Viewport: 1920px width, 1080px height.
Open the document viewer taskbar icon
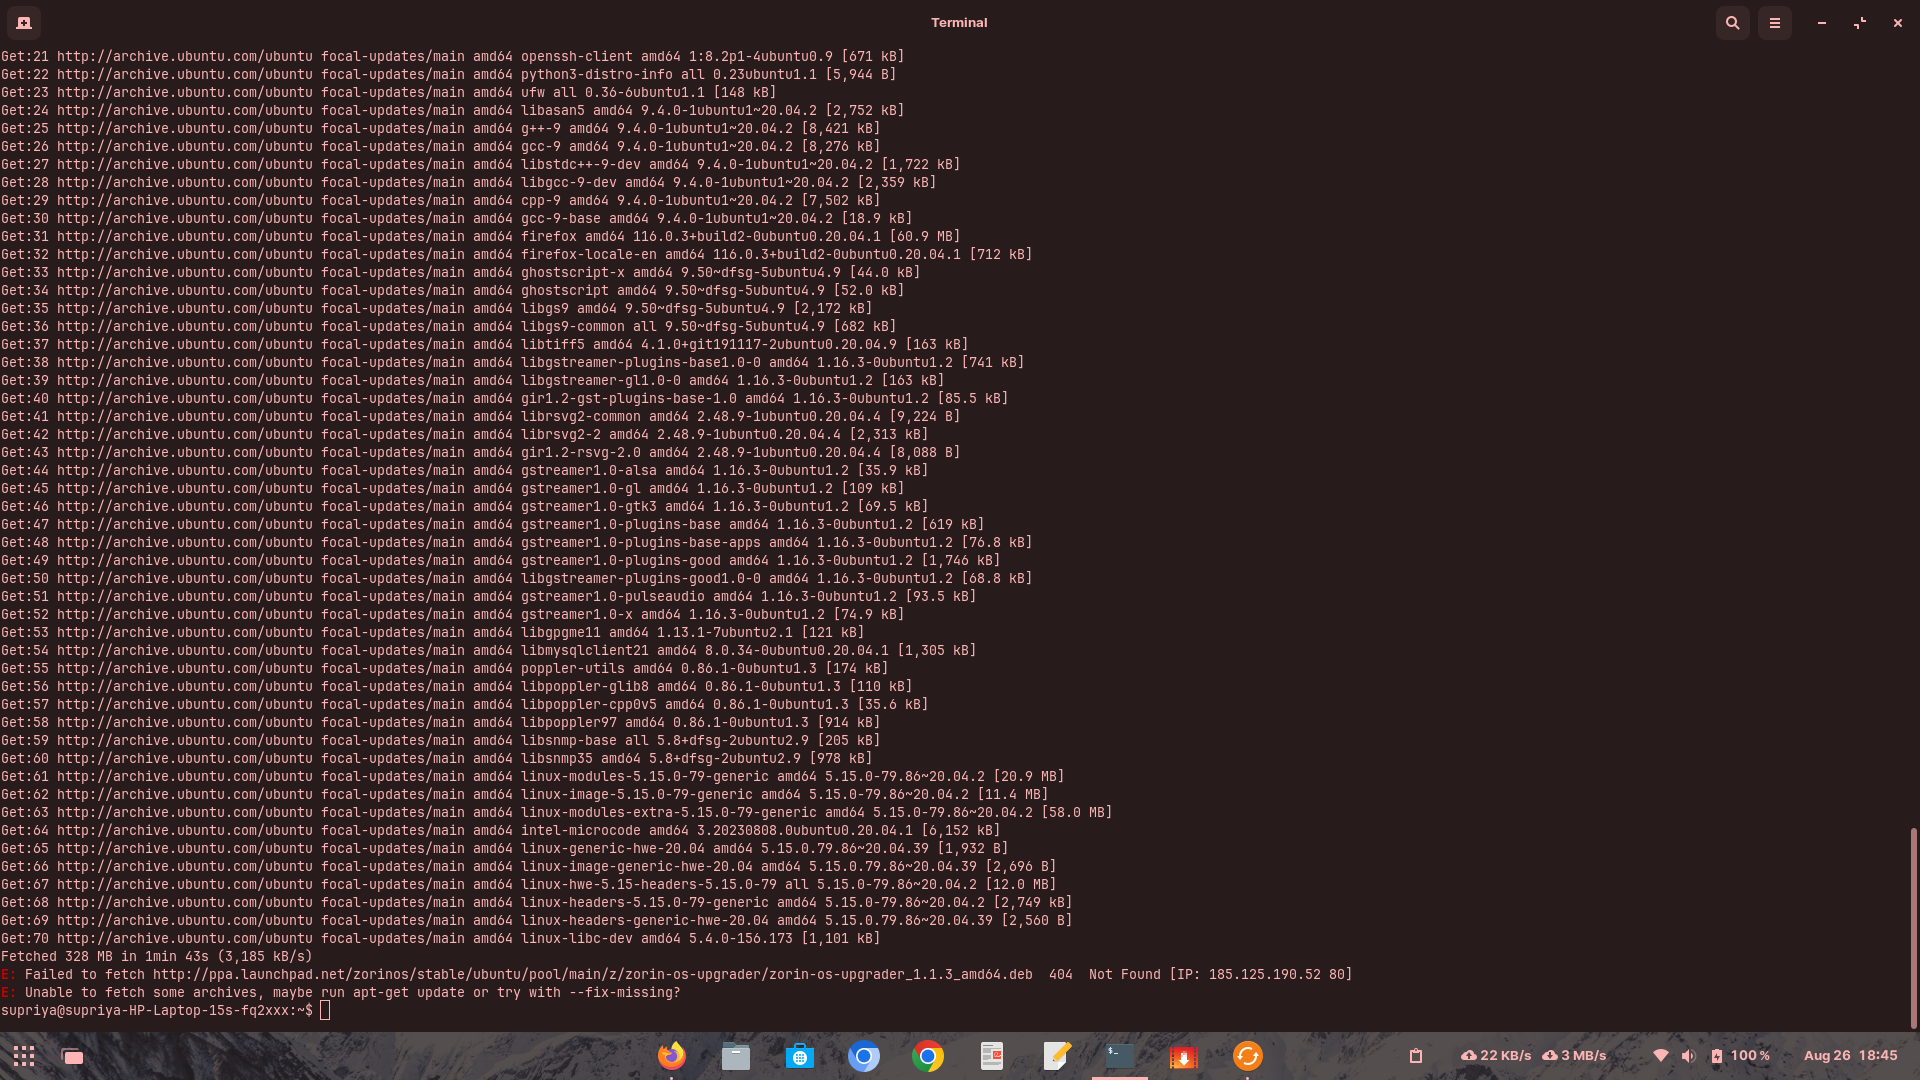pos(992,1056)
